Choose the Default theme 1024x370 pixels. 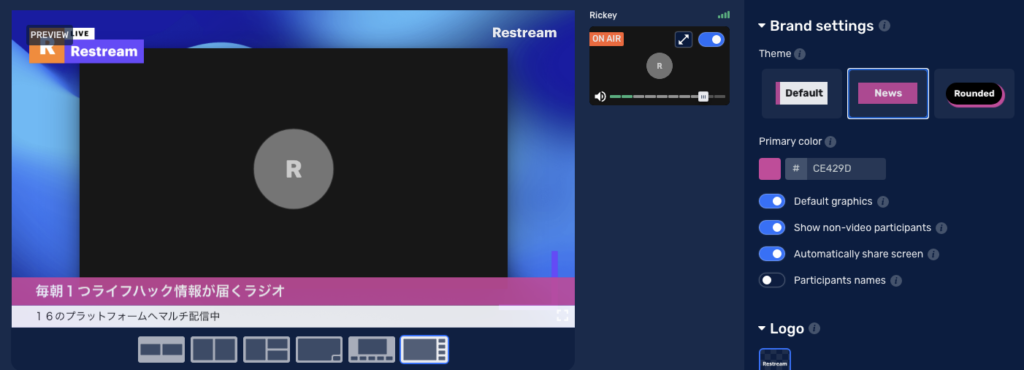click(801, 93)
